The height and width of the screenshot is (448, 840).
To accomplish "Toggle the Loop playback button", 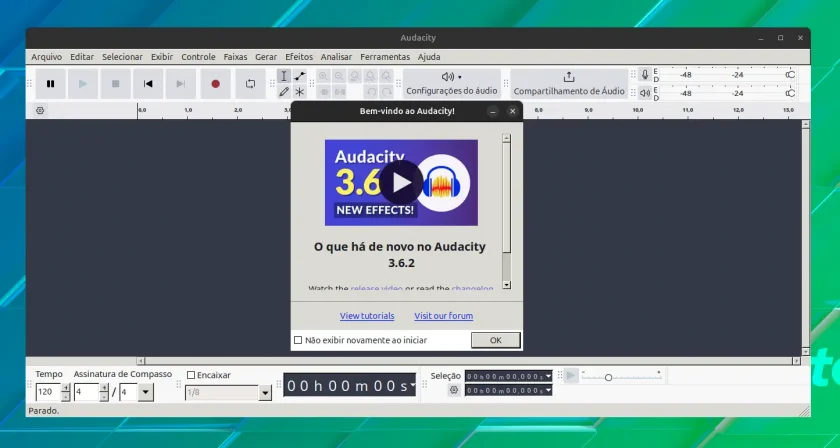I will pos(250,84).
